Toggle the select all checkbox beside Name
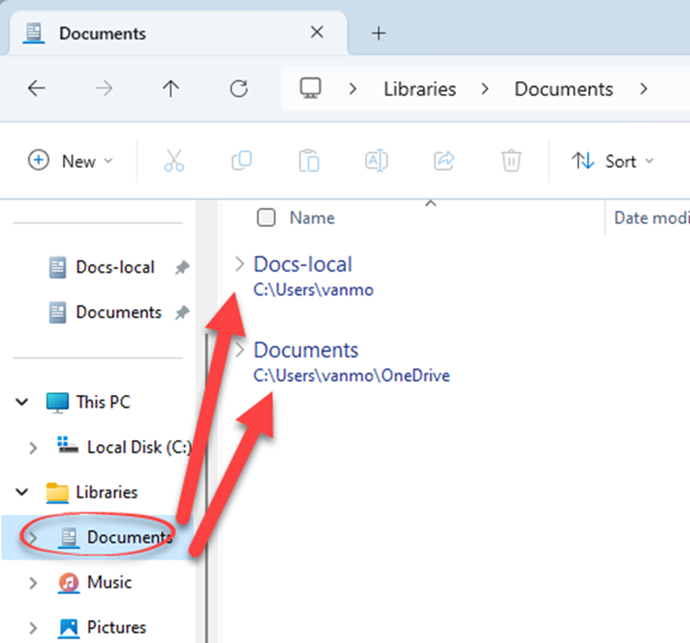Image resolution: width=690 pixels, height=643 pixels. pos(266,218)
